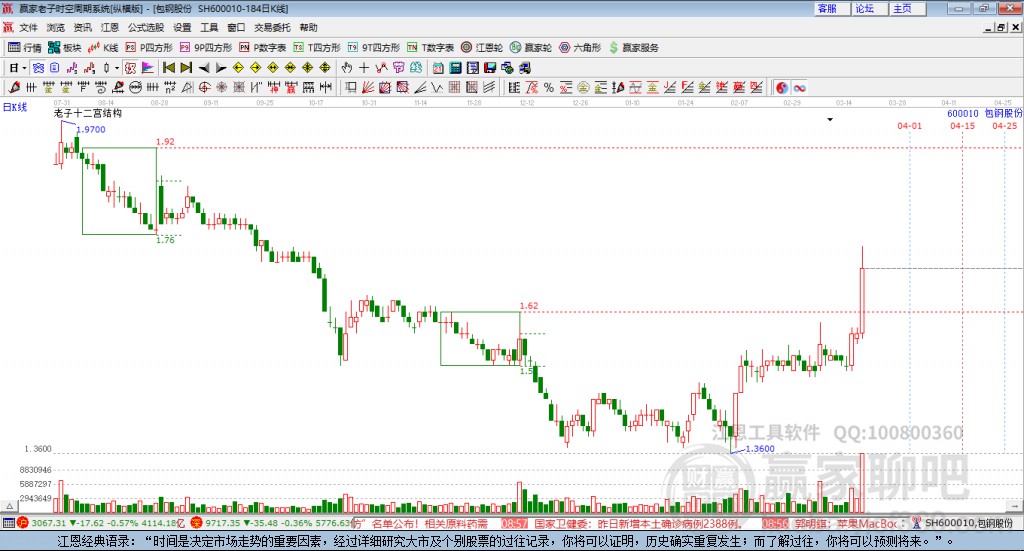The width and height of the screenshot is (1024, 551).
Task: Click the save floppy disk icon
Action: pos(490,68)
